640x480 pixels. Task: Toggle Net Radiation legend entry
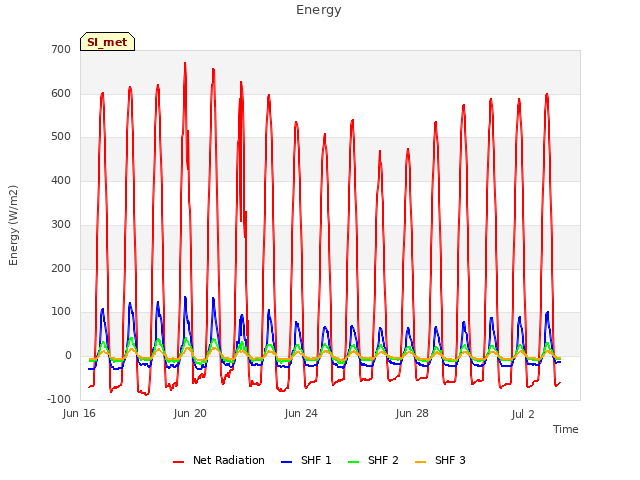click(218, 460)
